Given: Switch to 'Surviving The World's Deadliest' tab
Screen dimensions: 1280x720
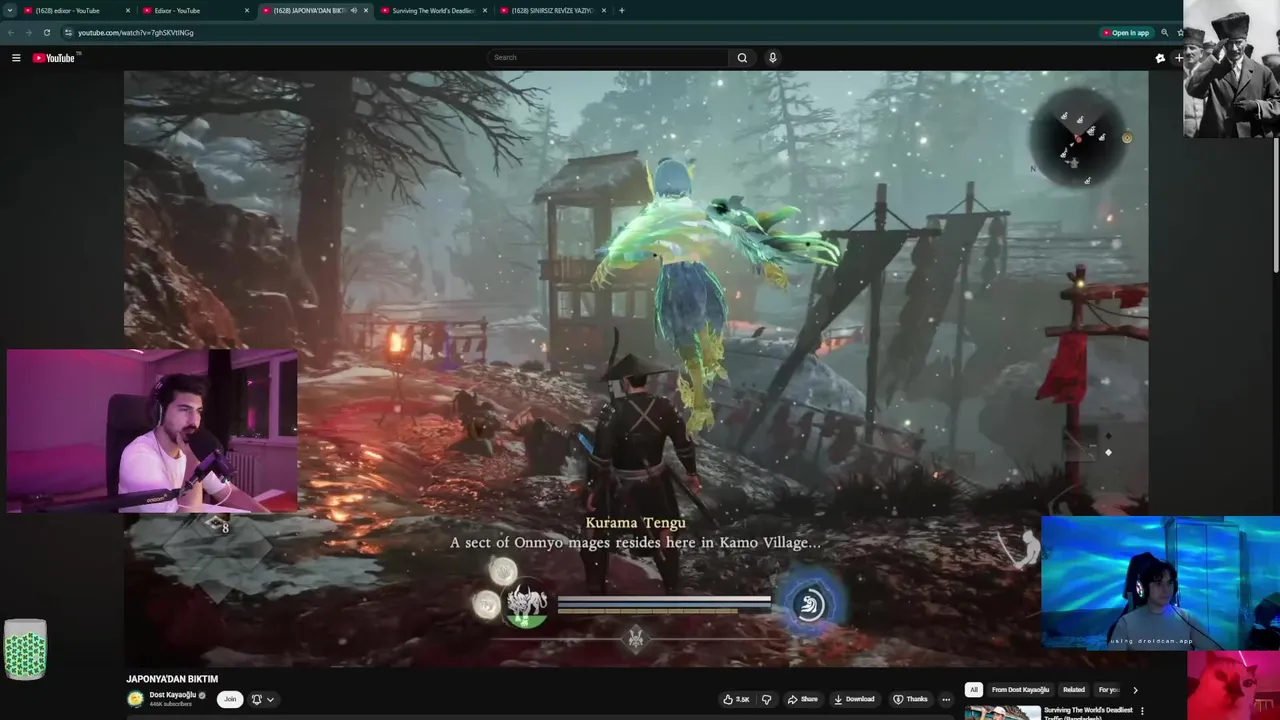Looking at the screenshot, I should click(433, 11).
